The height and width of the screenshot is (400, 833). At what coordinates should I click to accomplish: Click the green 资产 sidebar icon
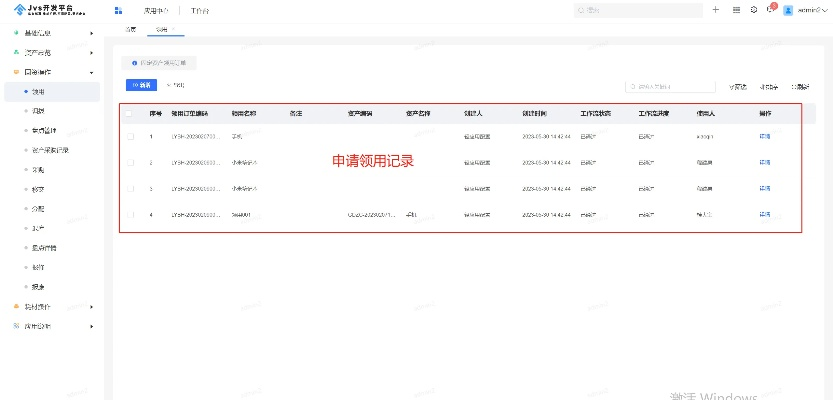16,53
